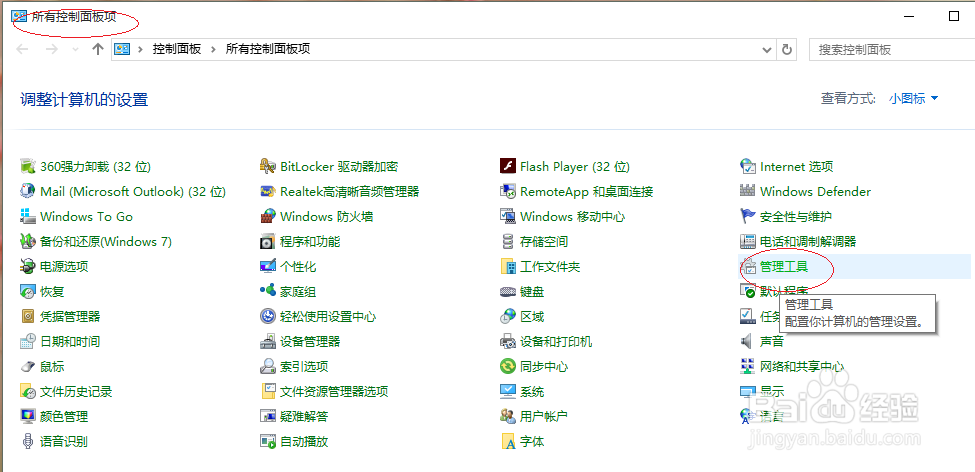Click the 个性化 icon
Screen dimensions: 975x472
click(x=268, y=266)
